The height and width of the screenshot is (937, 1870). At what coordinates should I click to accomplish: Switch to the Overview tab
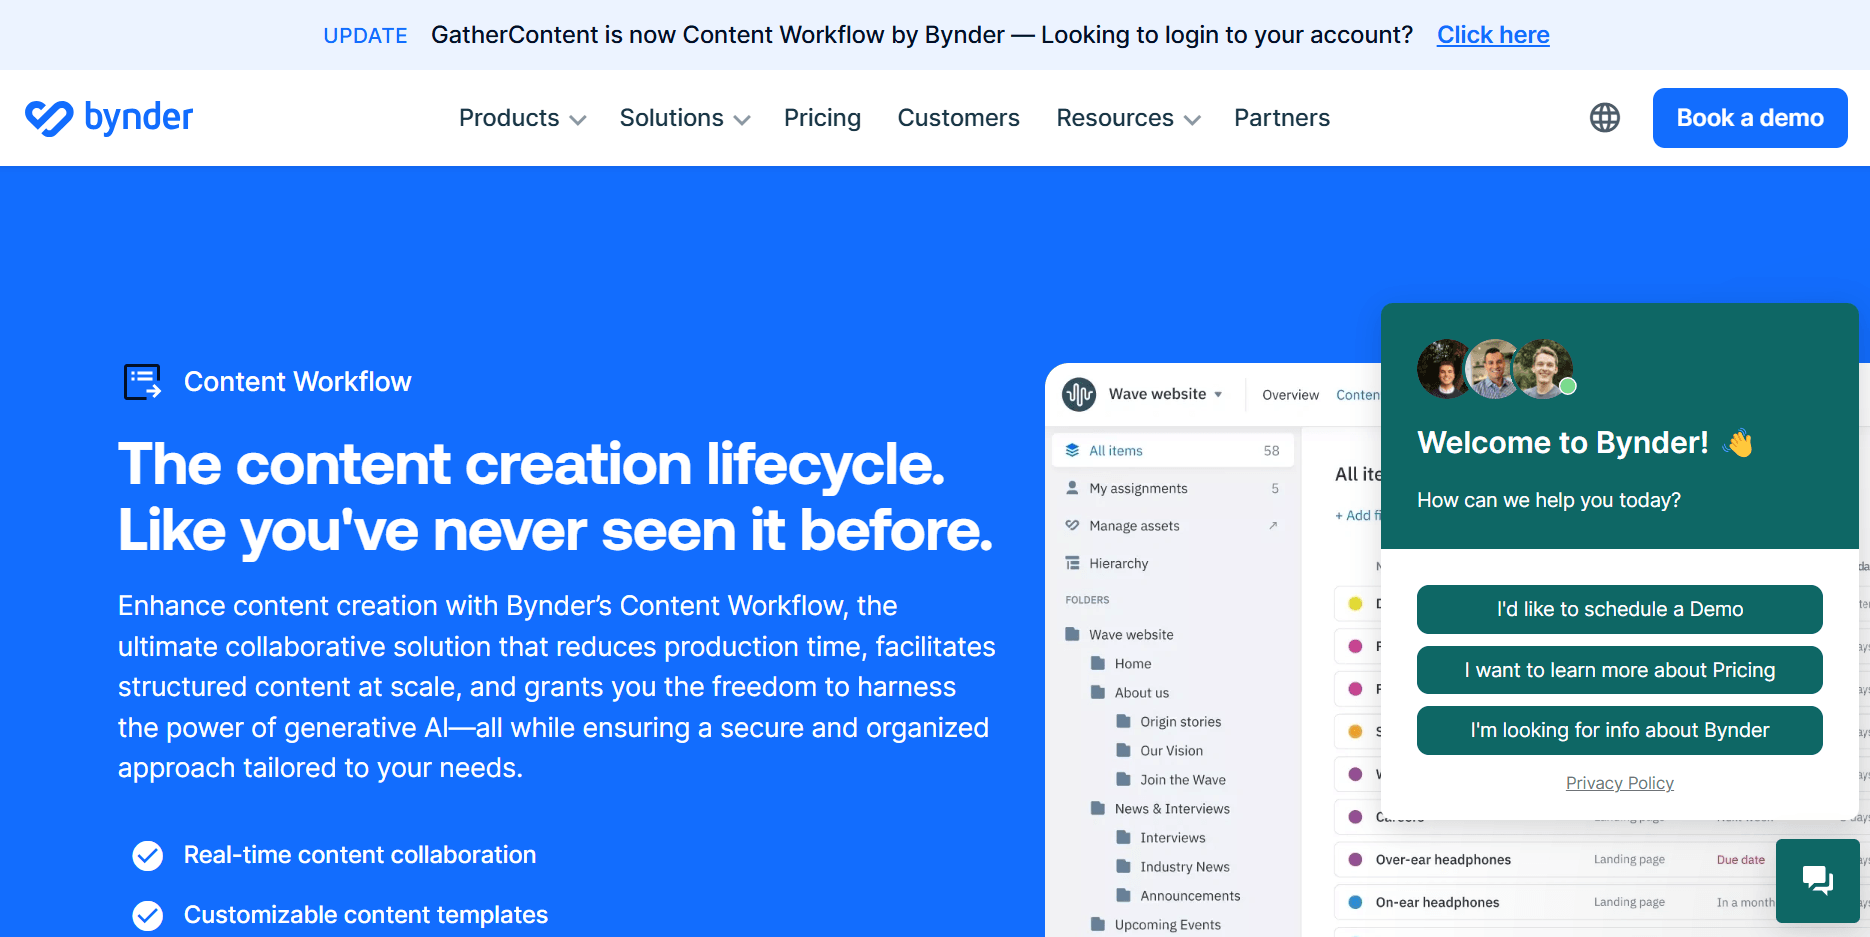point(1290,395)
